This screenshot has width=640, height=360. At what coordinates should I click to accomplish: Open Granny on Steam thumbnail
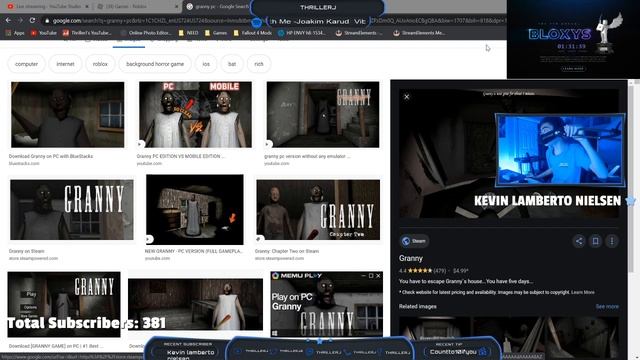72,210
